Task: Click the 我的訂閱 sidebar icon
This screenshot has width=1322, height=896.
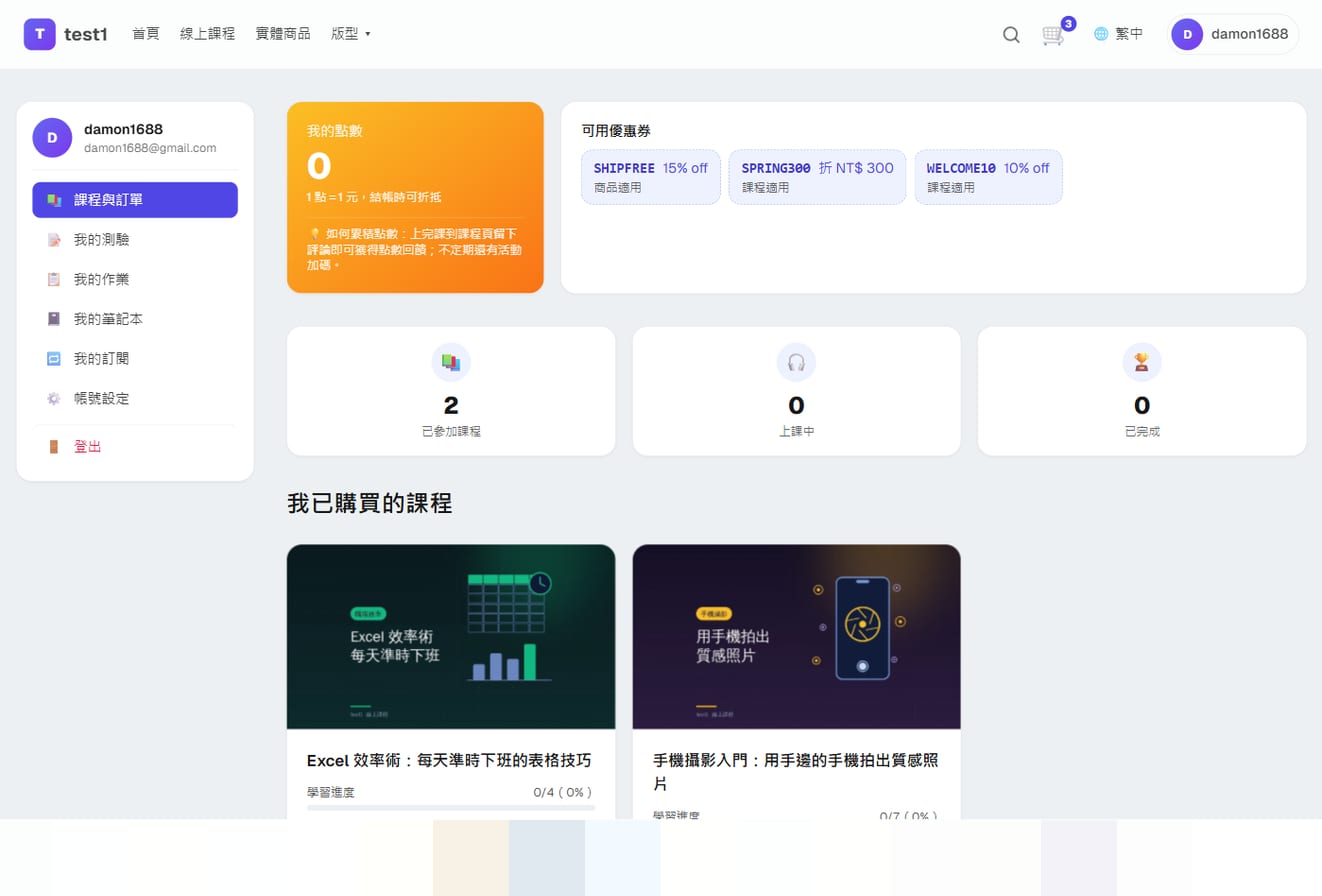Action: point(54,358)
